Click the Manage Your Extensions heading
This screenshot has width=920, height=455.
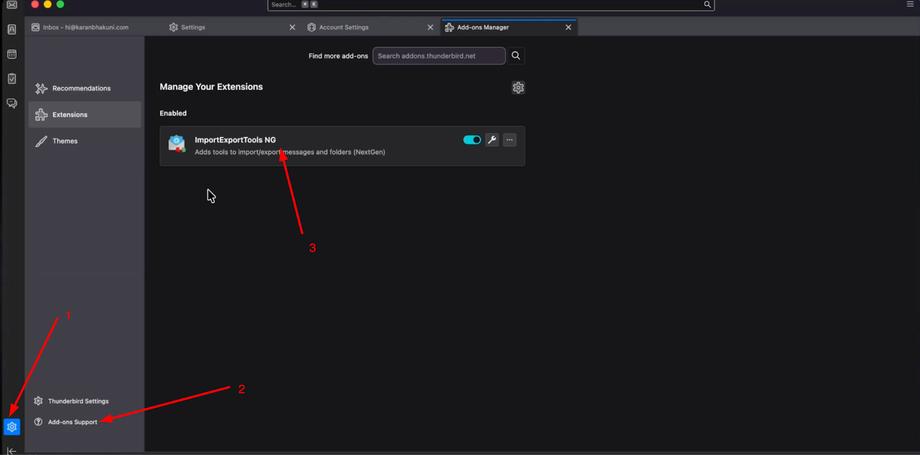(211, 87)
